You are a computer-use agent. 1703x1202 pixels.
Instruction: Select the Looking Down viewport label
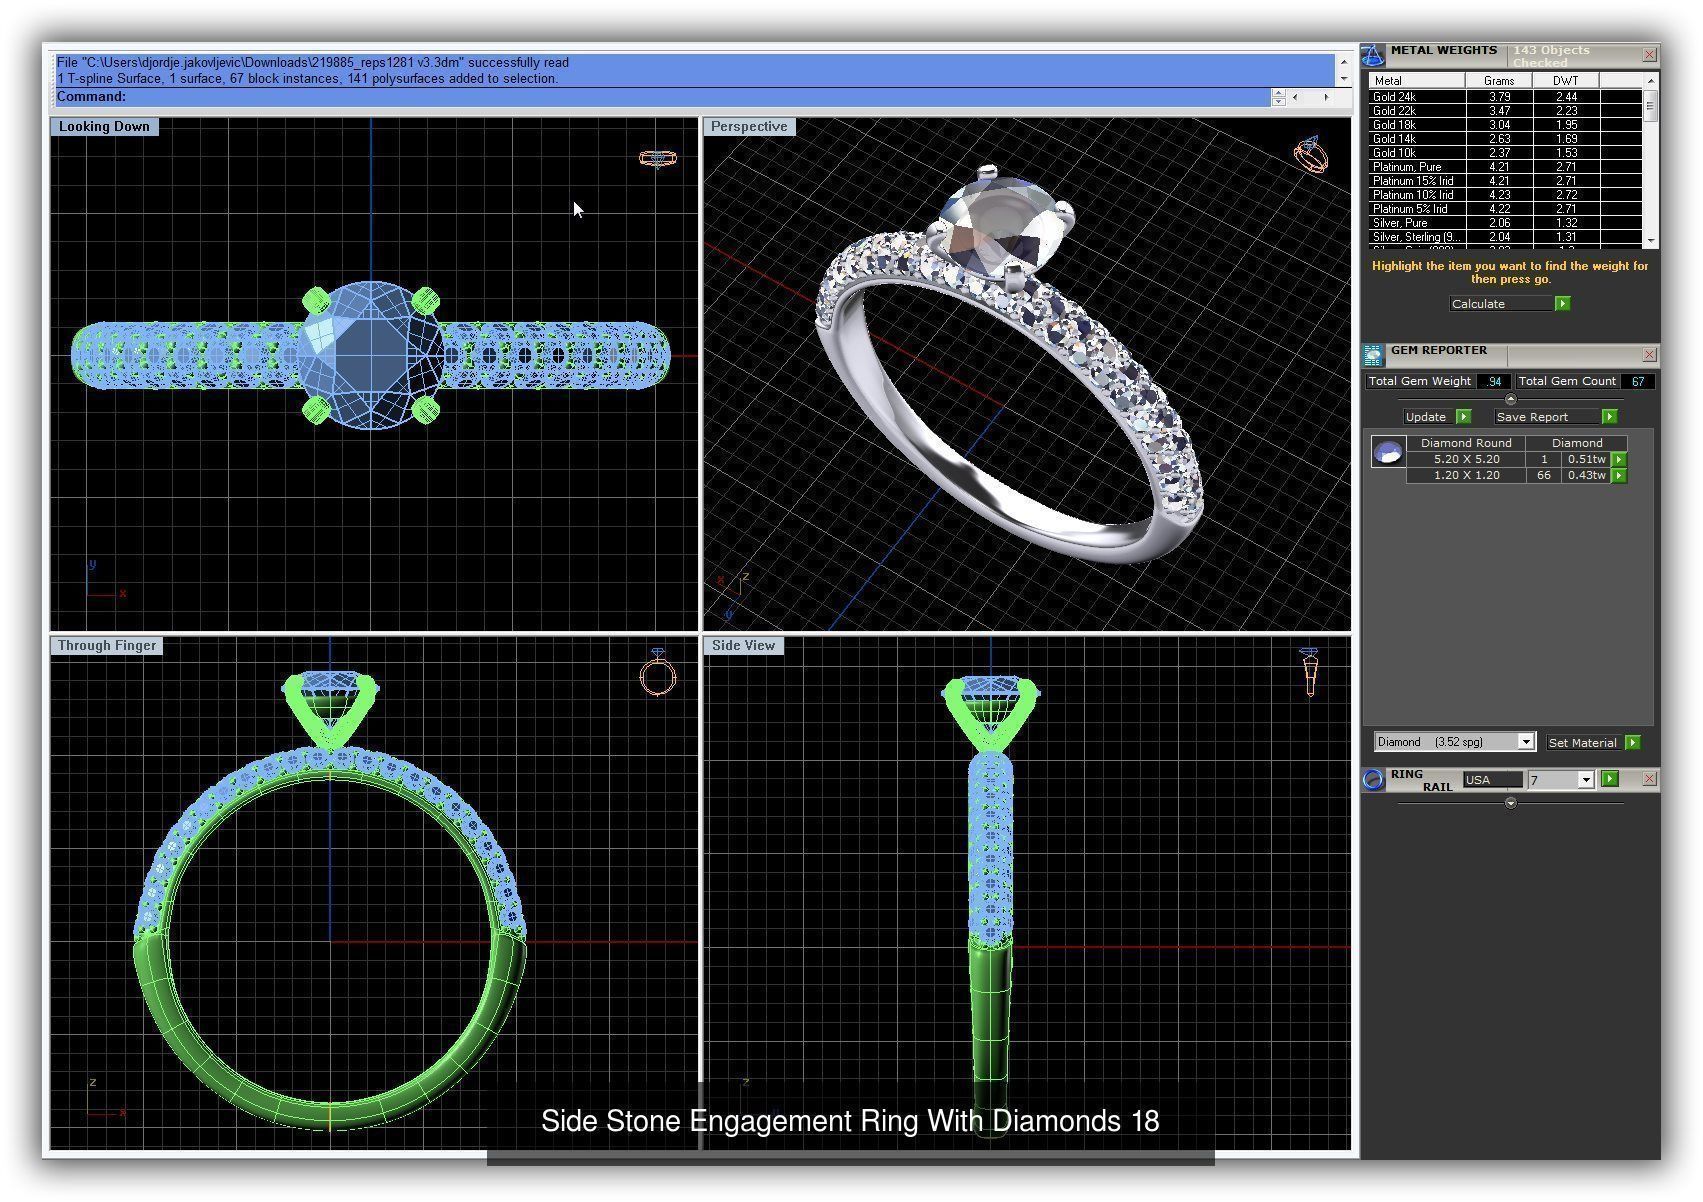click(104, 127)
